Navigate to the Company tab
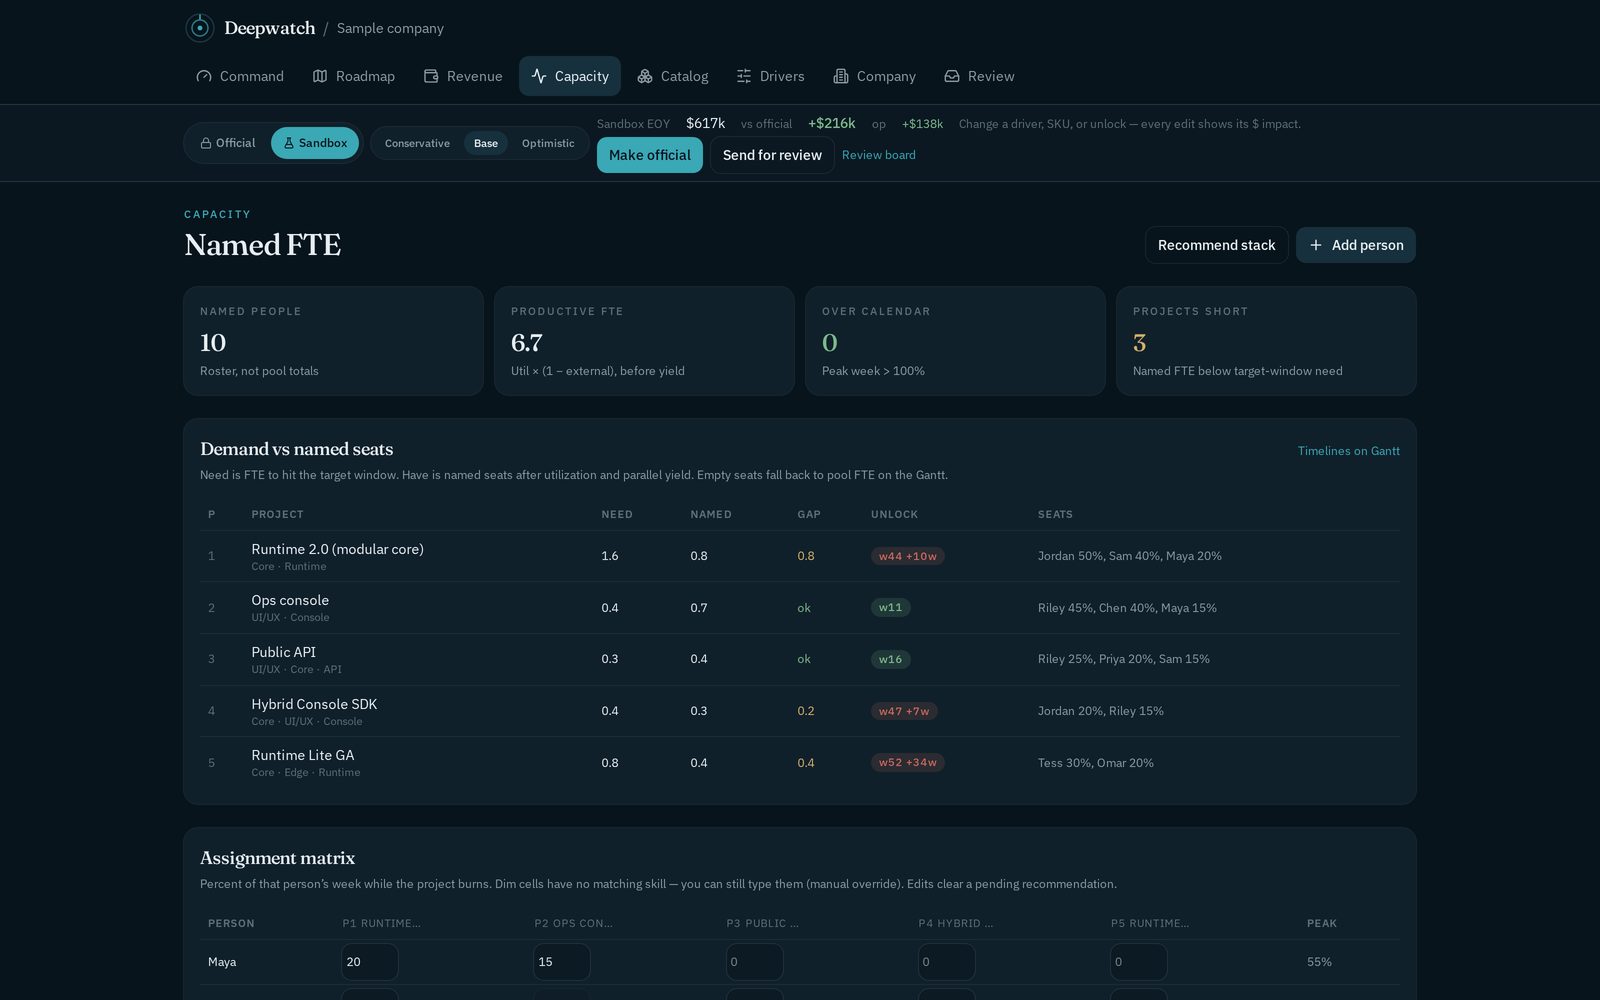Viewport: 1600px width, 1000px height. click(x=875, y=76)
